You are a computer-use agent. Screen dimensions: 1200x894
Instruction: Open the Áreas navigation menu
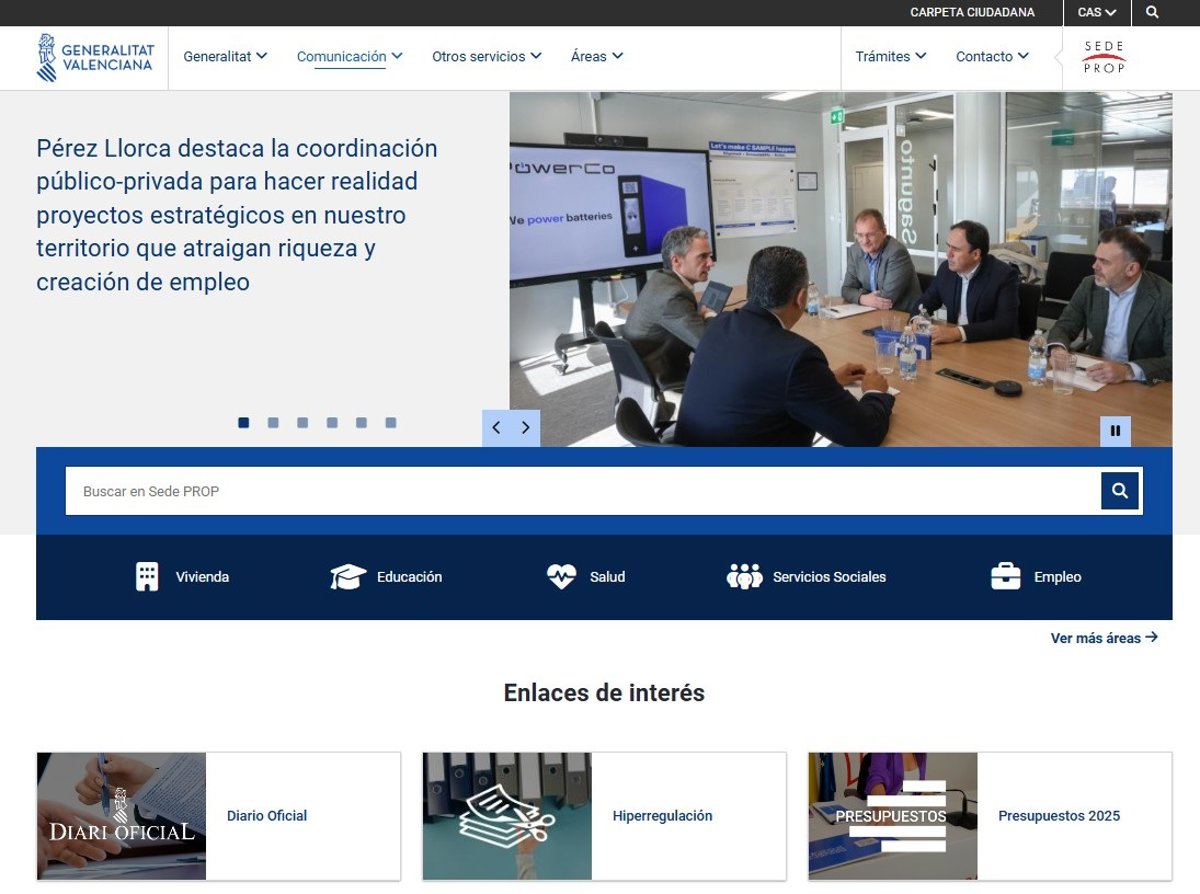point(596,57)
